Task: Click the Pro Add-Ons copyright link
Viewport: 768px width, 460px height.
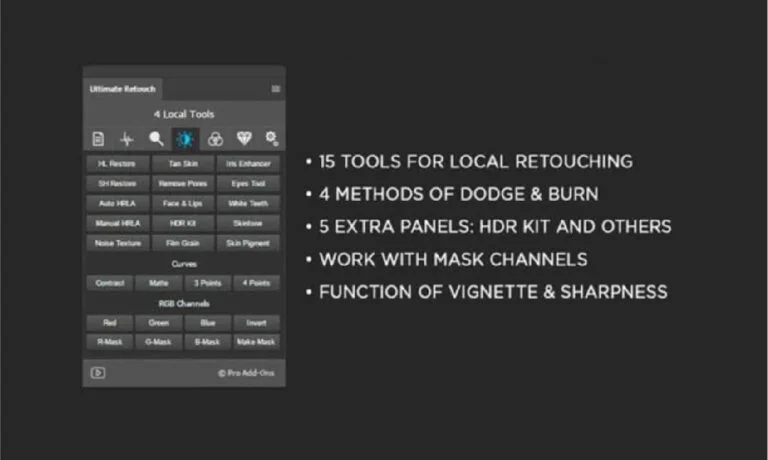Action: pos(246,373)
